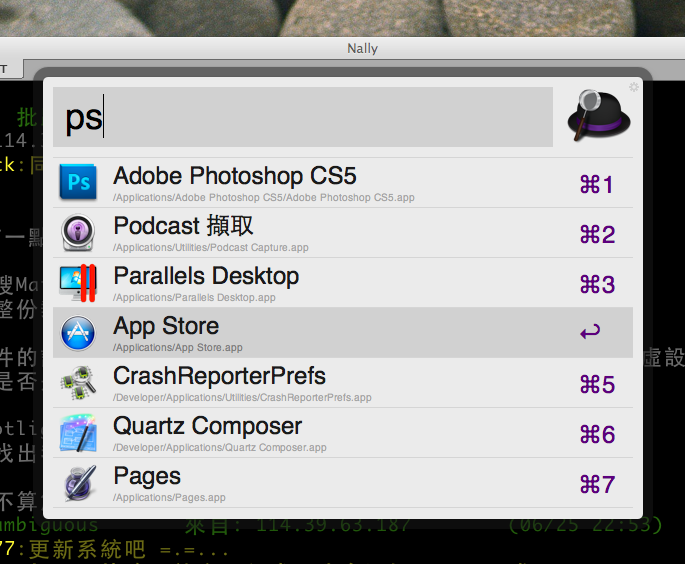Launch Adobe Photoshop CS5 from the results
This screenshot has height=564, width=685.
343,183
